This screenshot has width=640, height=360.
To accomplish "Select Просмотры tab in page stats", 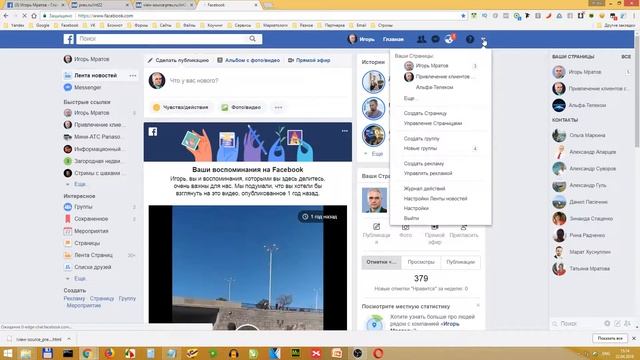I will pyautogui.click(x=421, y=262).
